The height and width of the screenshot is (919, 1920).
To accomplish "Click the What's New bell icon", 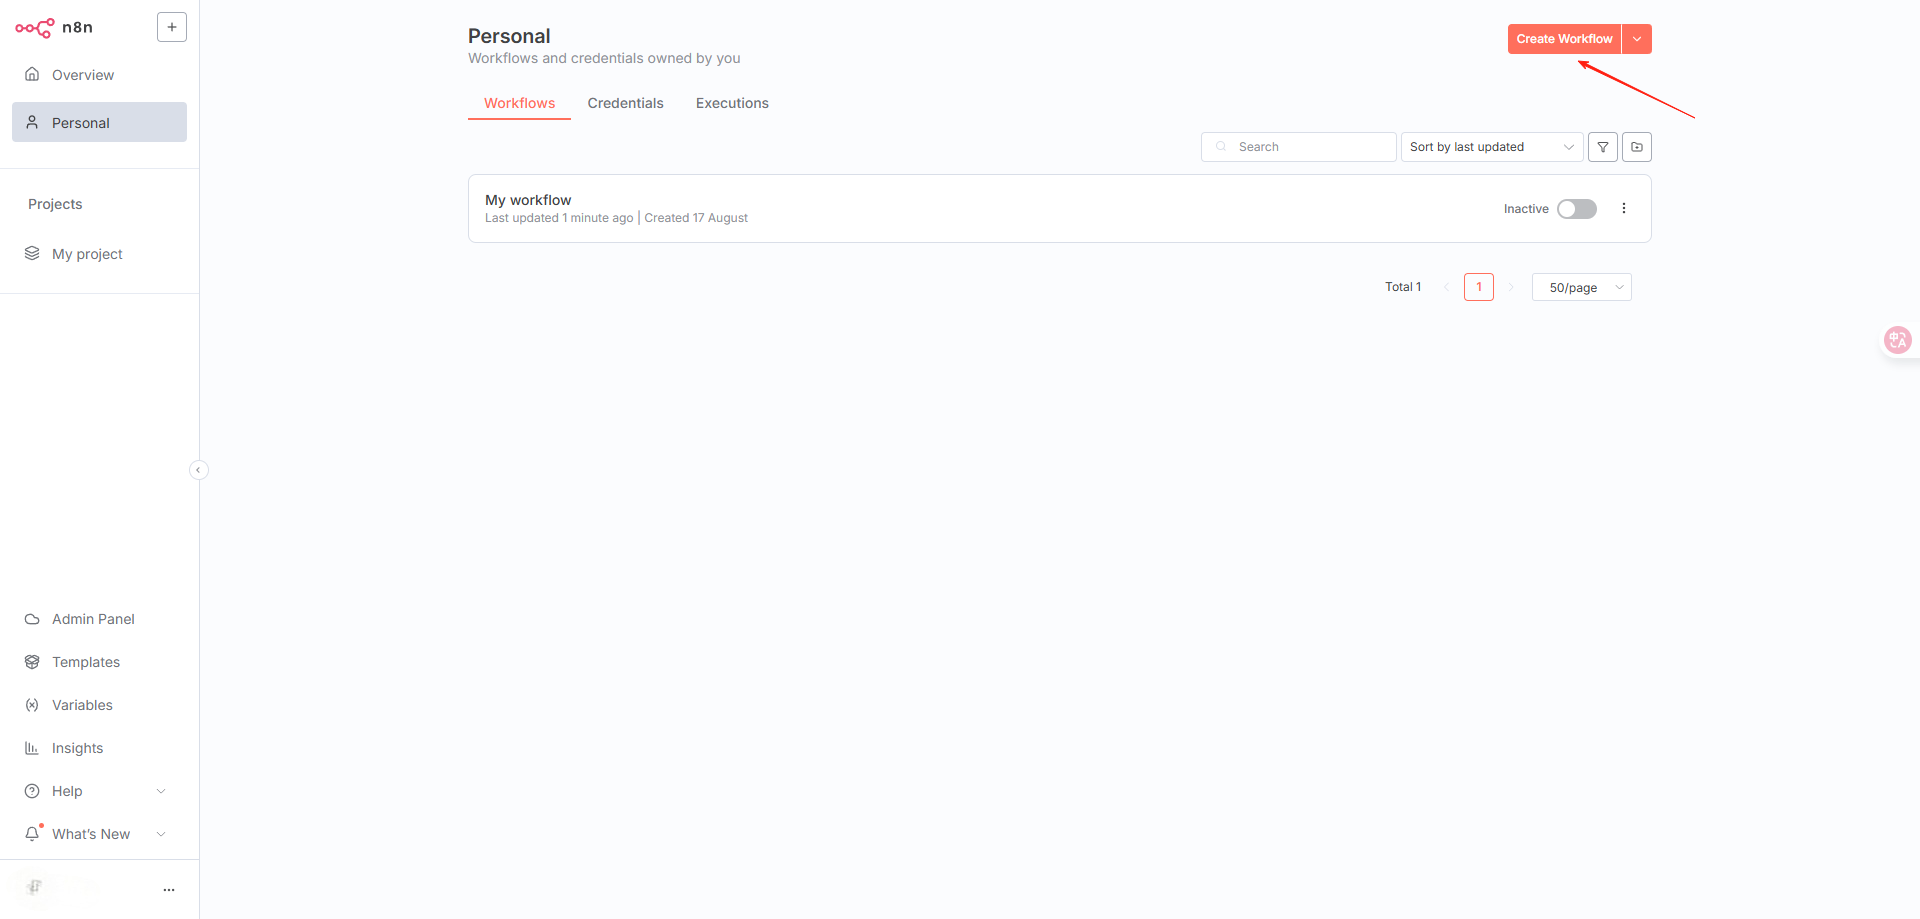I will coord(32,834).
